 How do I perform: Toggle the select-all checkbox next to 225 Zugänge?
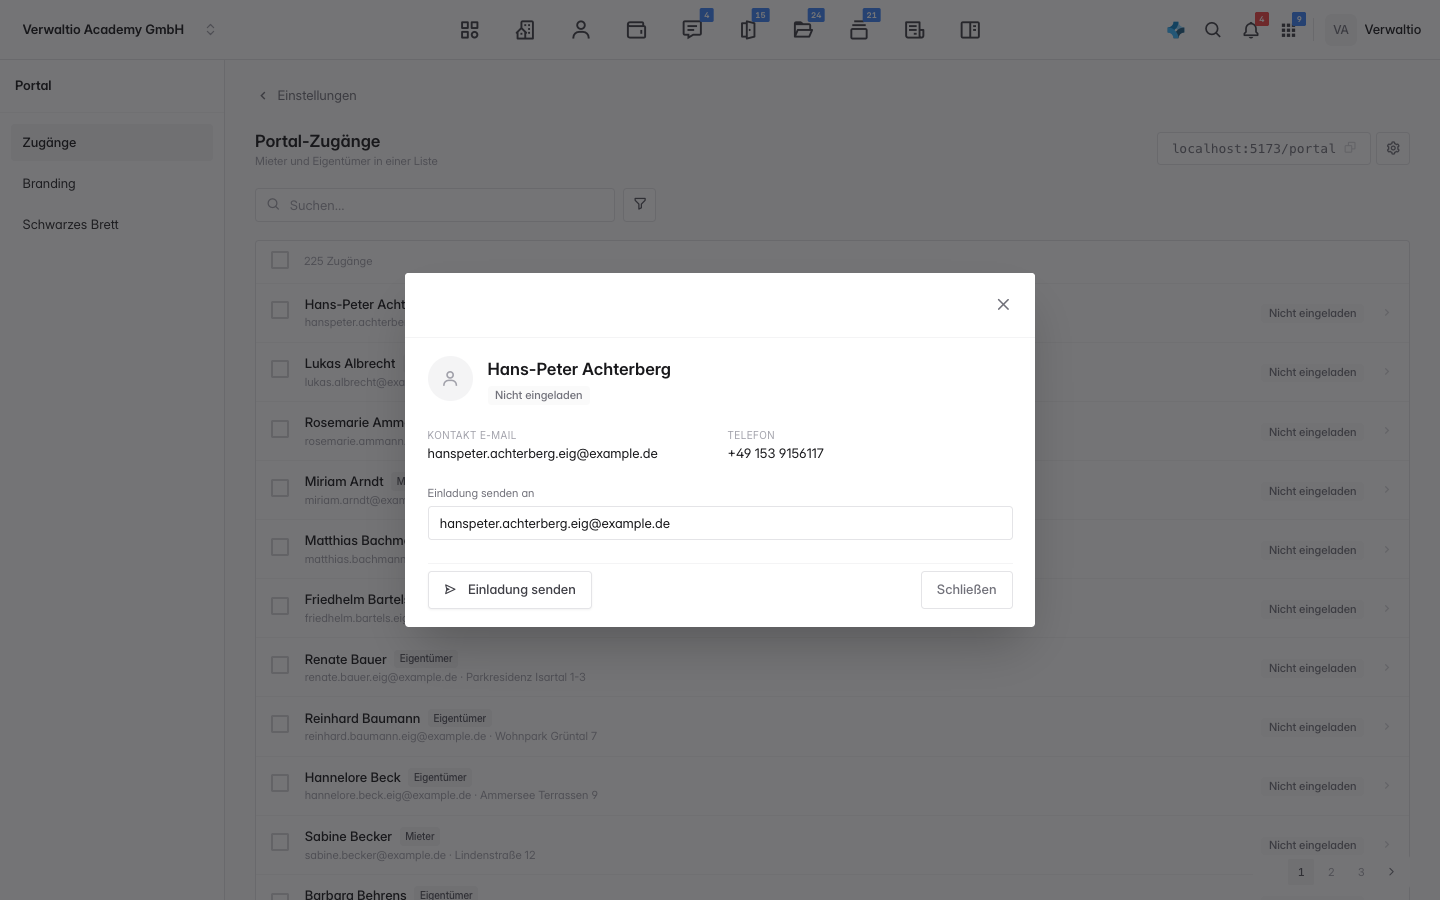coord(280,260)
